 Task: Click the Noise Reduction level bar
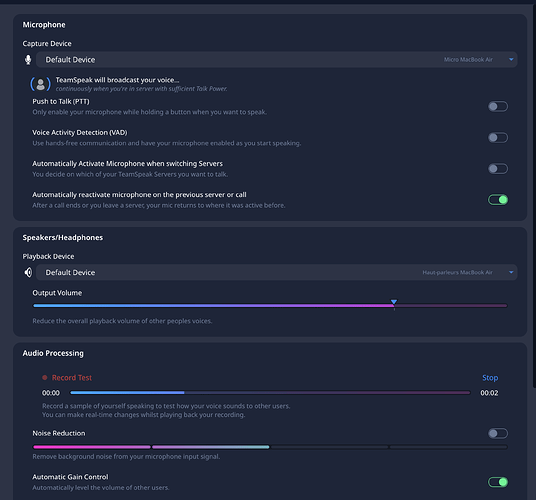point(270,447)
